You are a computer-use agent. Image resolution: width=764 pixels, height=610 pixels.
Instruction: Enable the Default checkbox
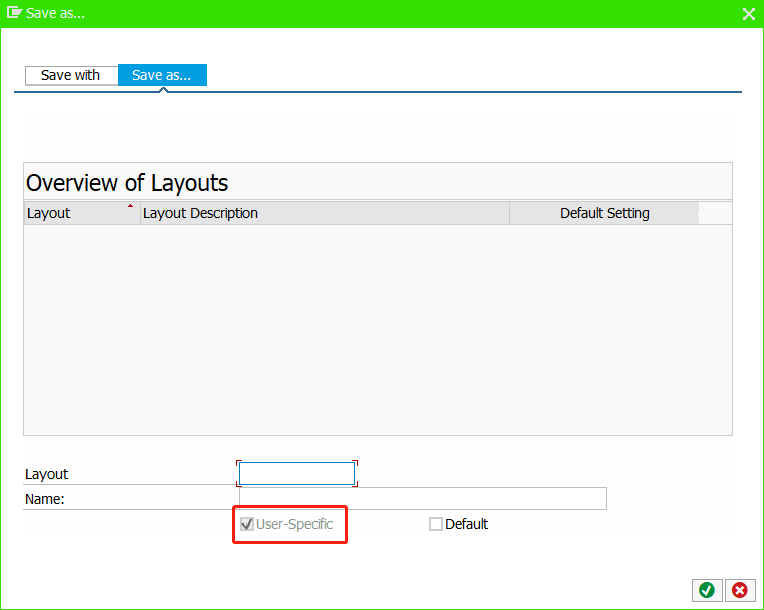pos(436,524)
